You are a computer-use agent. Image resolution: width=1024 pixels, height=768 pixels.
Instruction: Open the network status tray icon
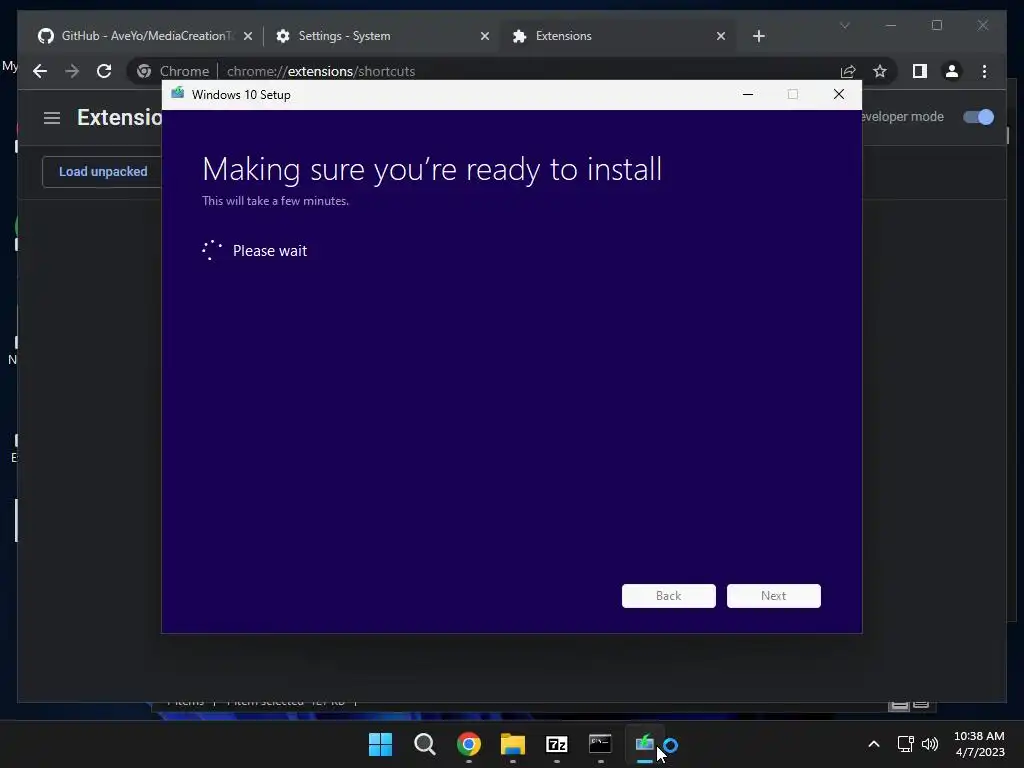(x=905, y=744)
